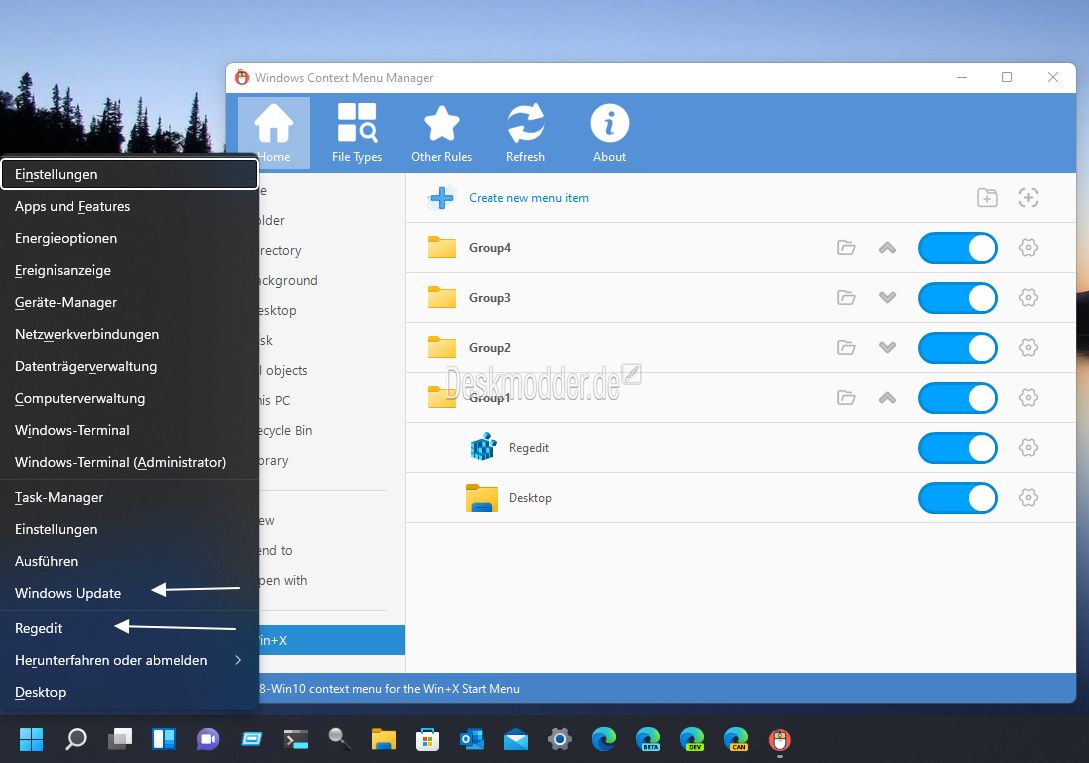Open Datenträgerverwaltung menu entry
The image size is (1089, 763).
pyautogui.click(x=129, y=366)
